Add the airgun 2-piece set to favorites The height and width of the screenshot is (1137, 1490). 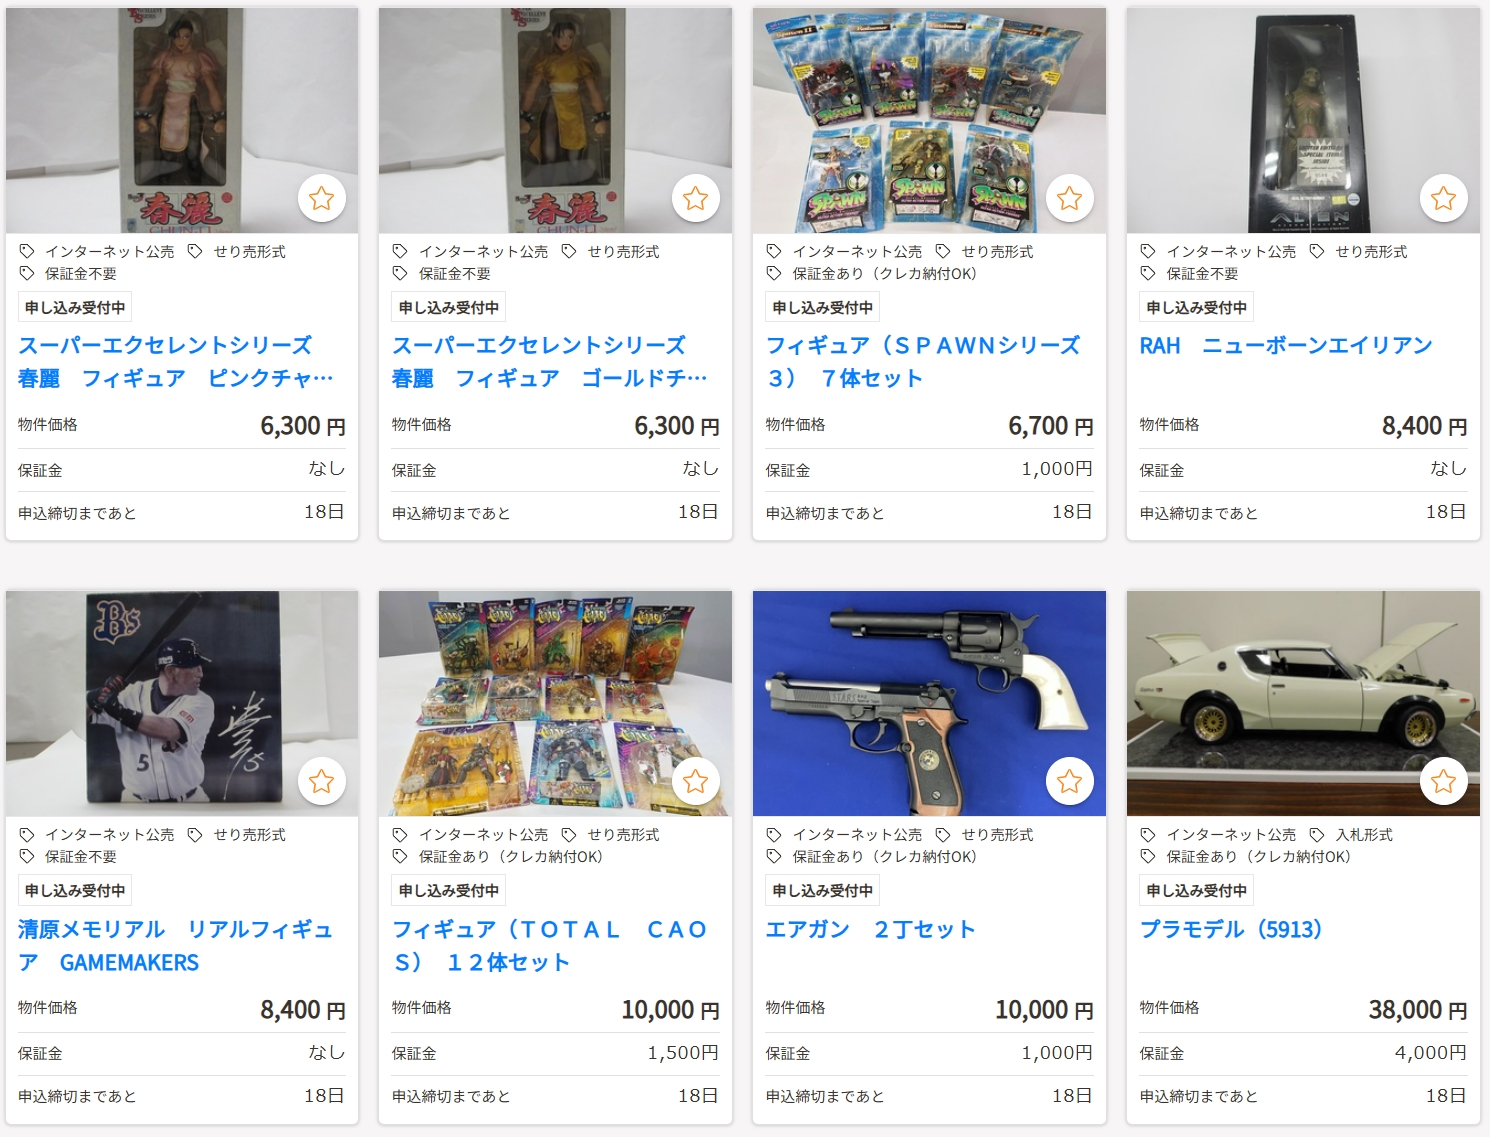click(1069, 781)
